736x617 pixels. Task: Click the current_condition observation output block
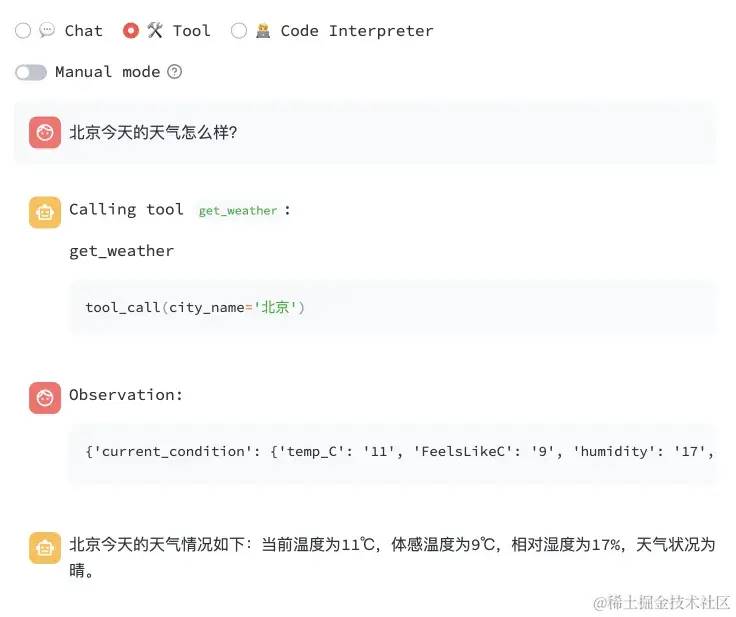tap(393, 452)
